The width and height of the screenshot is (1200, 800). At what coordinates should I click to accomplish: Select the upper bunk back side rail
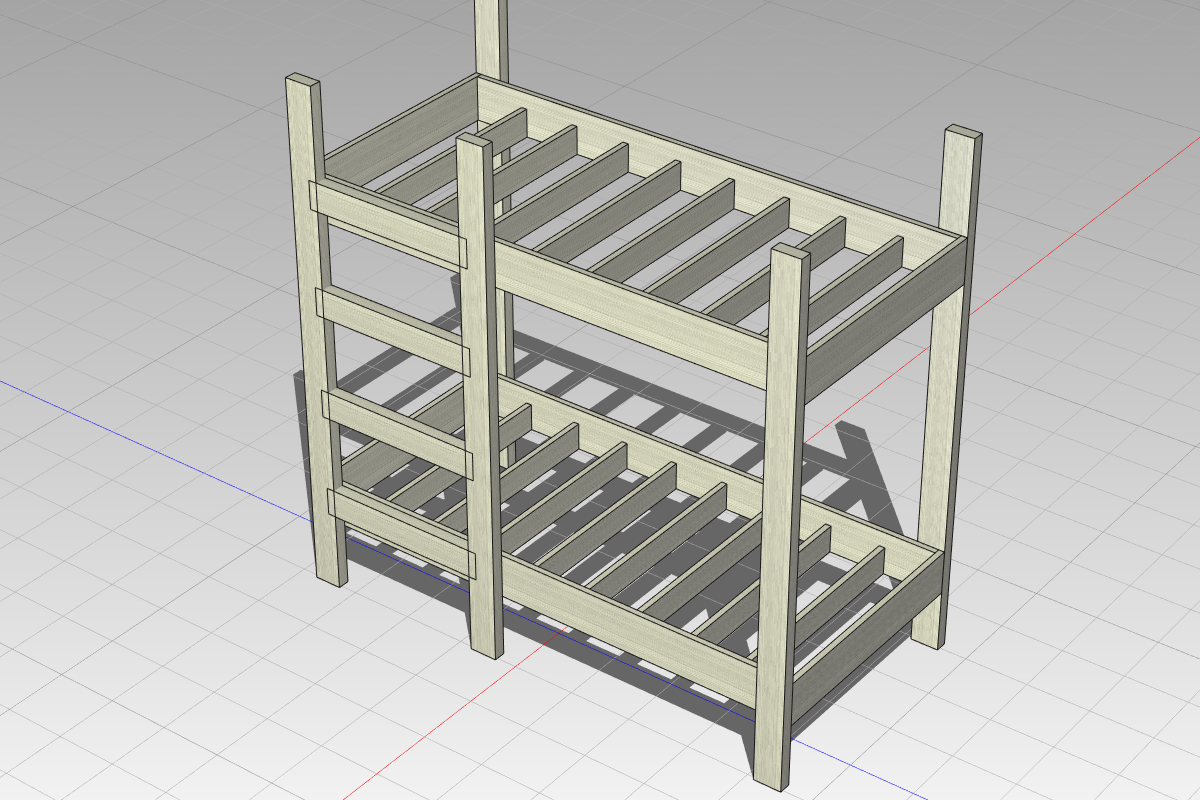[x=720, y=160]
